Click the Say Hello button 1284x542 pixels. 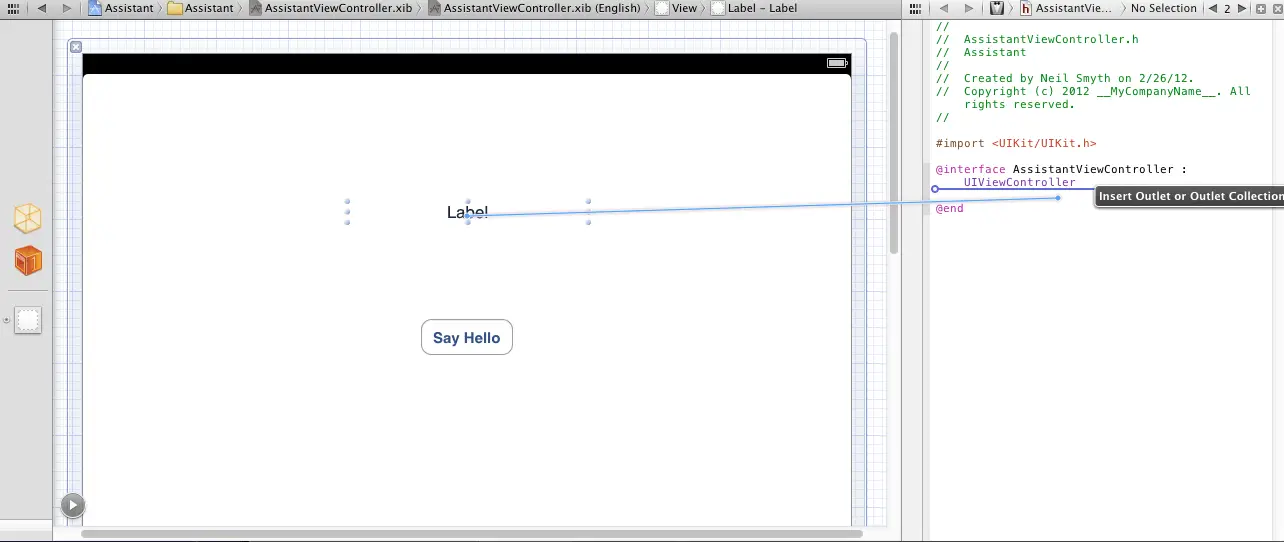coord(466,338)
